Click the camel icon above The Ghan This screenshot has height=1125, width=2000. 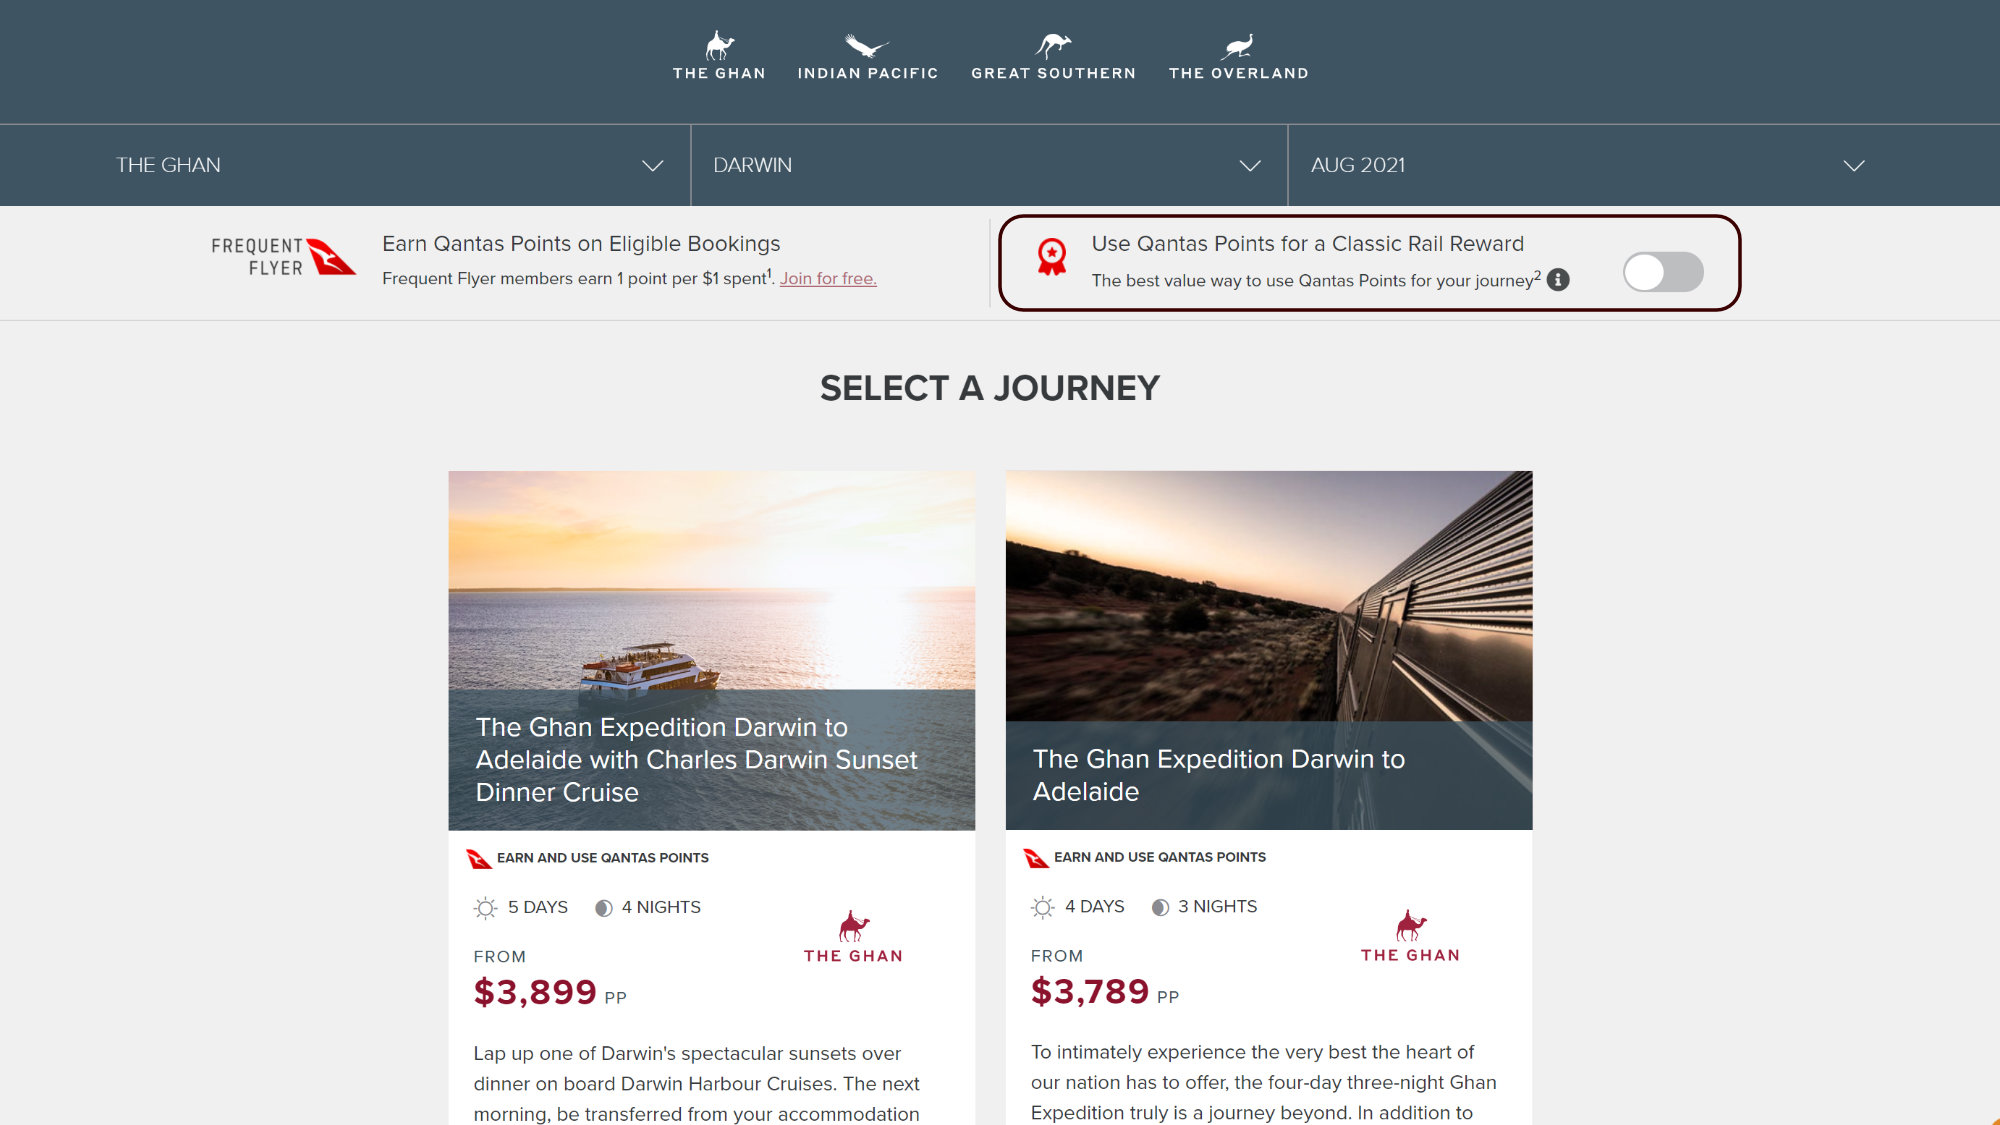pos(719,45)
